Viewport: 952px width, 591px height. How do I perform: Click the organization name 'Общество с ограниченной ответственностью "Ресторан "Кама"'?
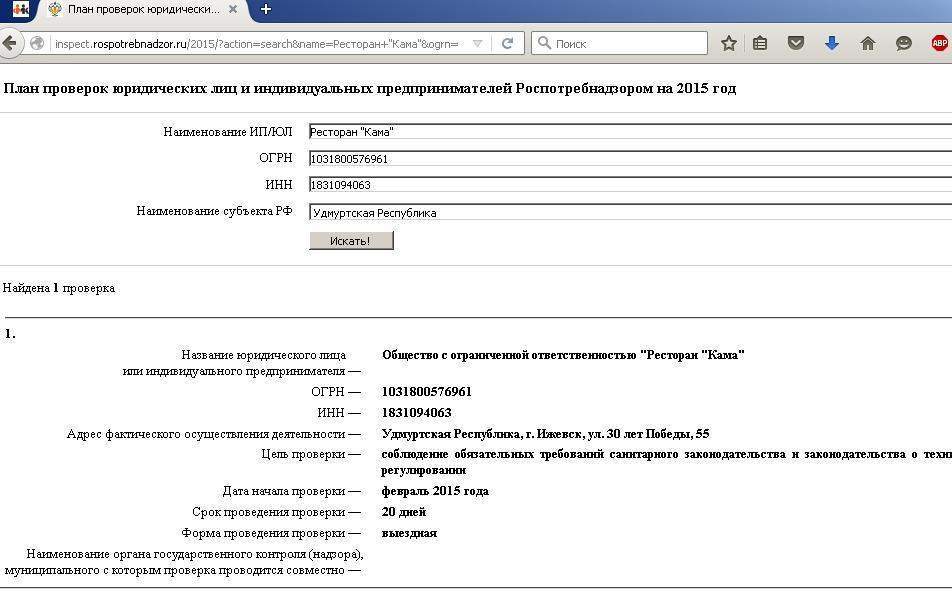point(563,355)
